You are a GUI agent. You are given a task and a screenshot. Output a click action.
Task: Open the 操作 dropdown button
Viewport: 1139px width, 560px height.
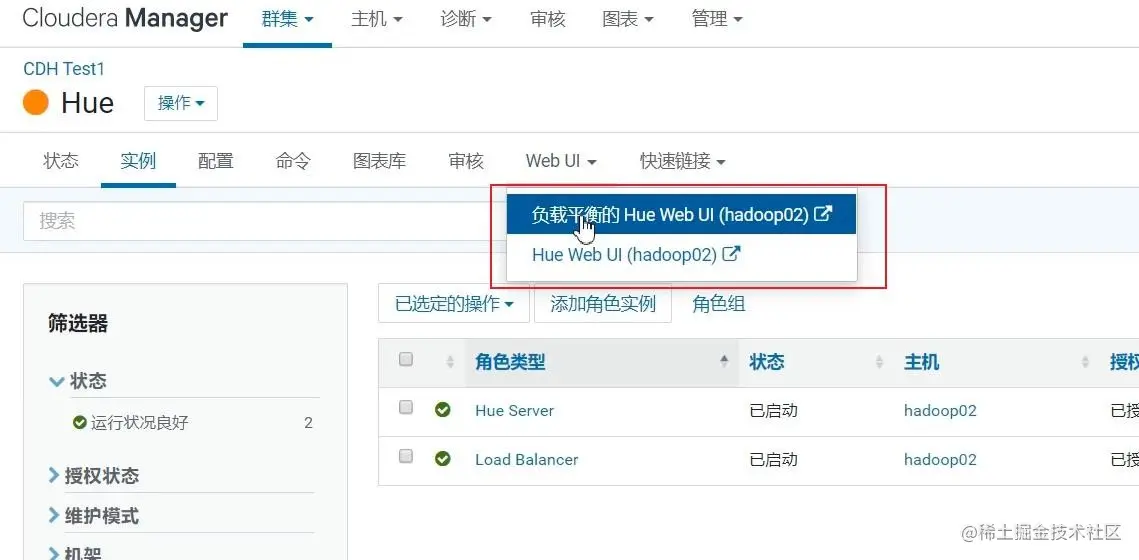click(x=181, y=103)
